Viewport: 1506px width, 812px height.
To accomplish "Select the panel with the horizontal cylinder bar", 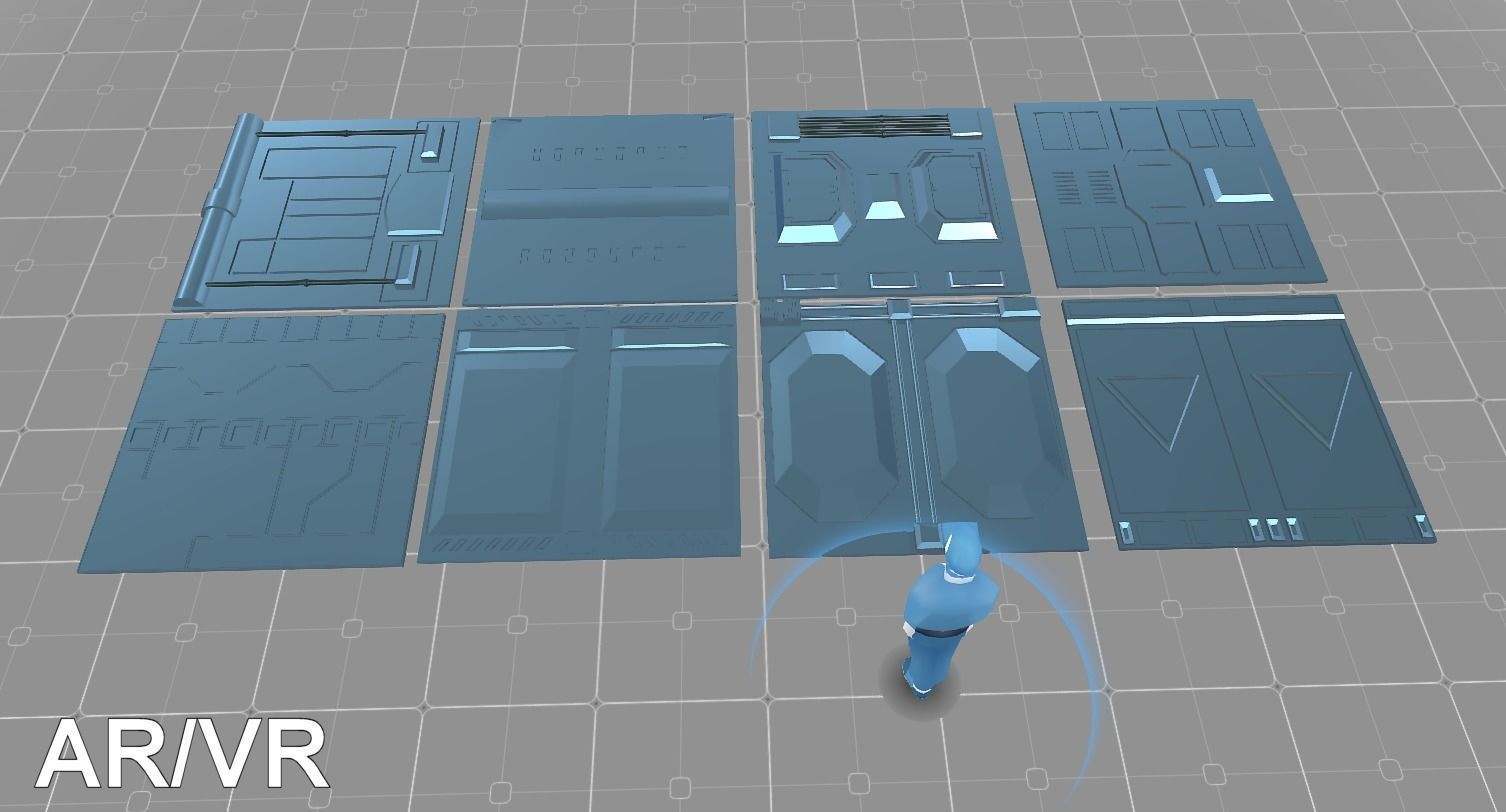I will 601,211.
